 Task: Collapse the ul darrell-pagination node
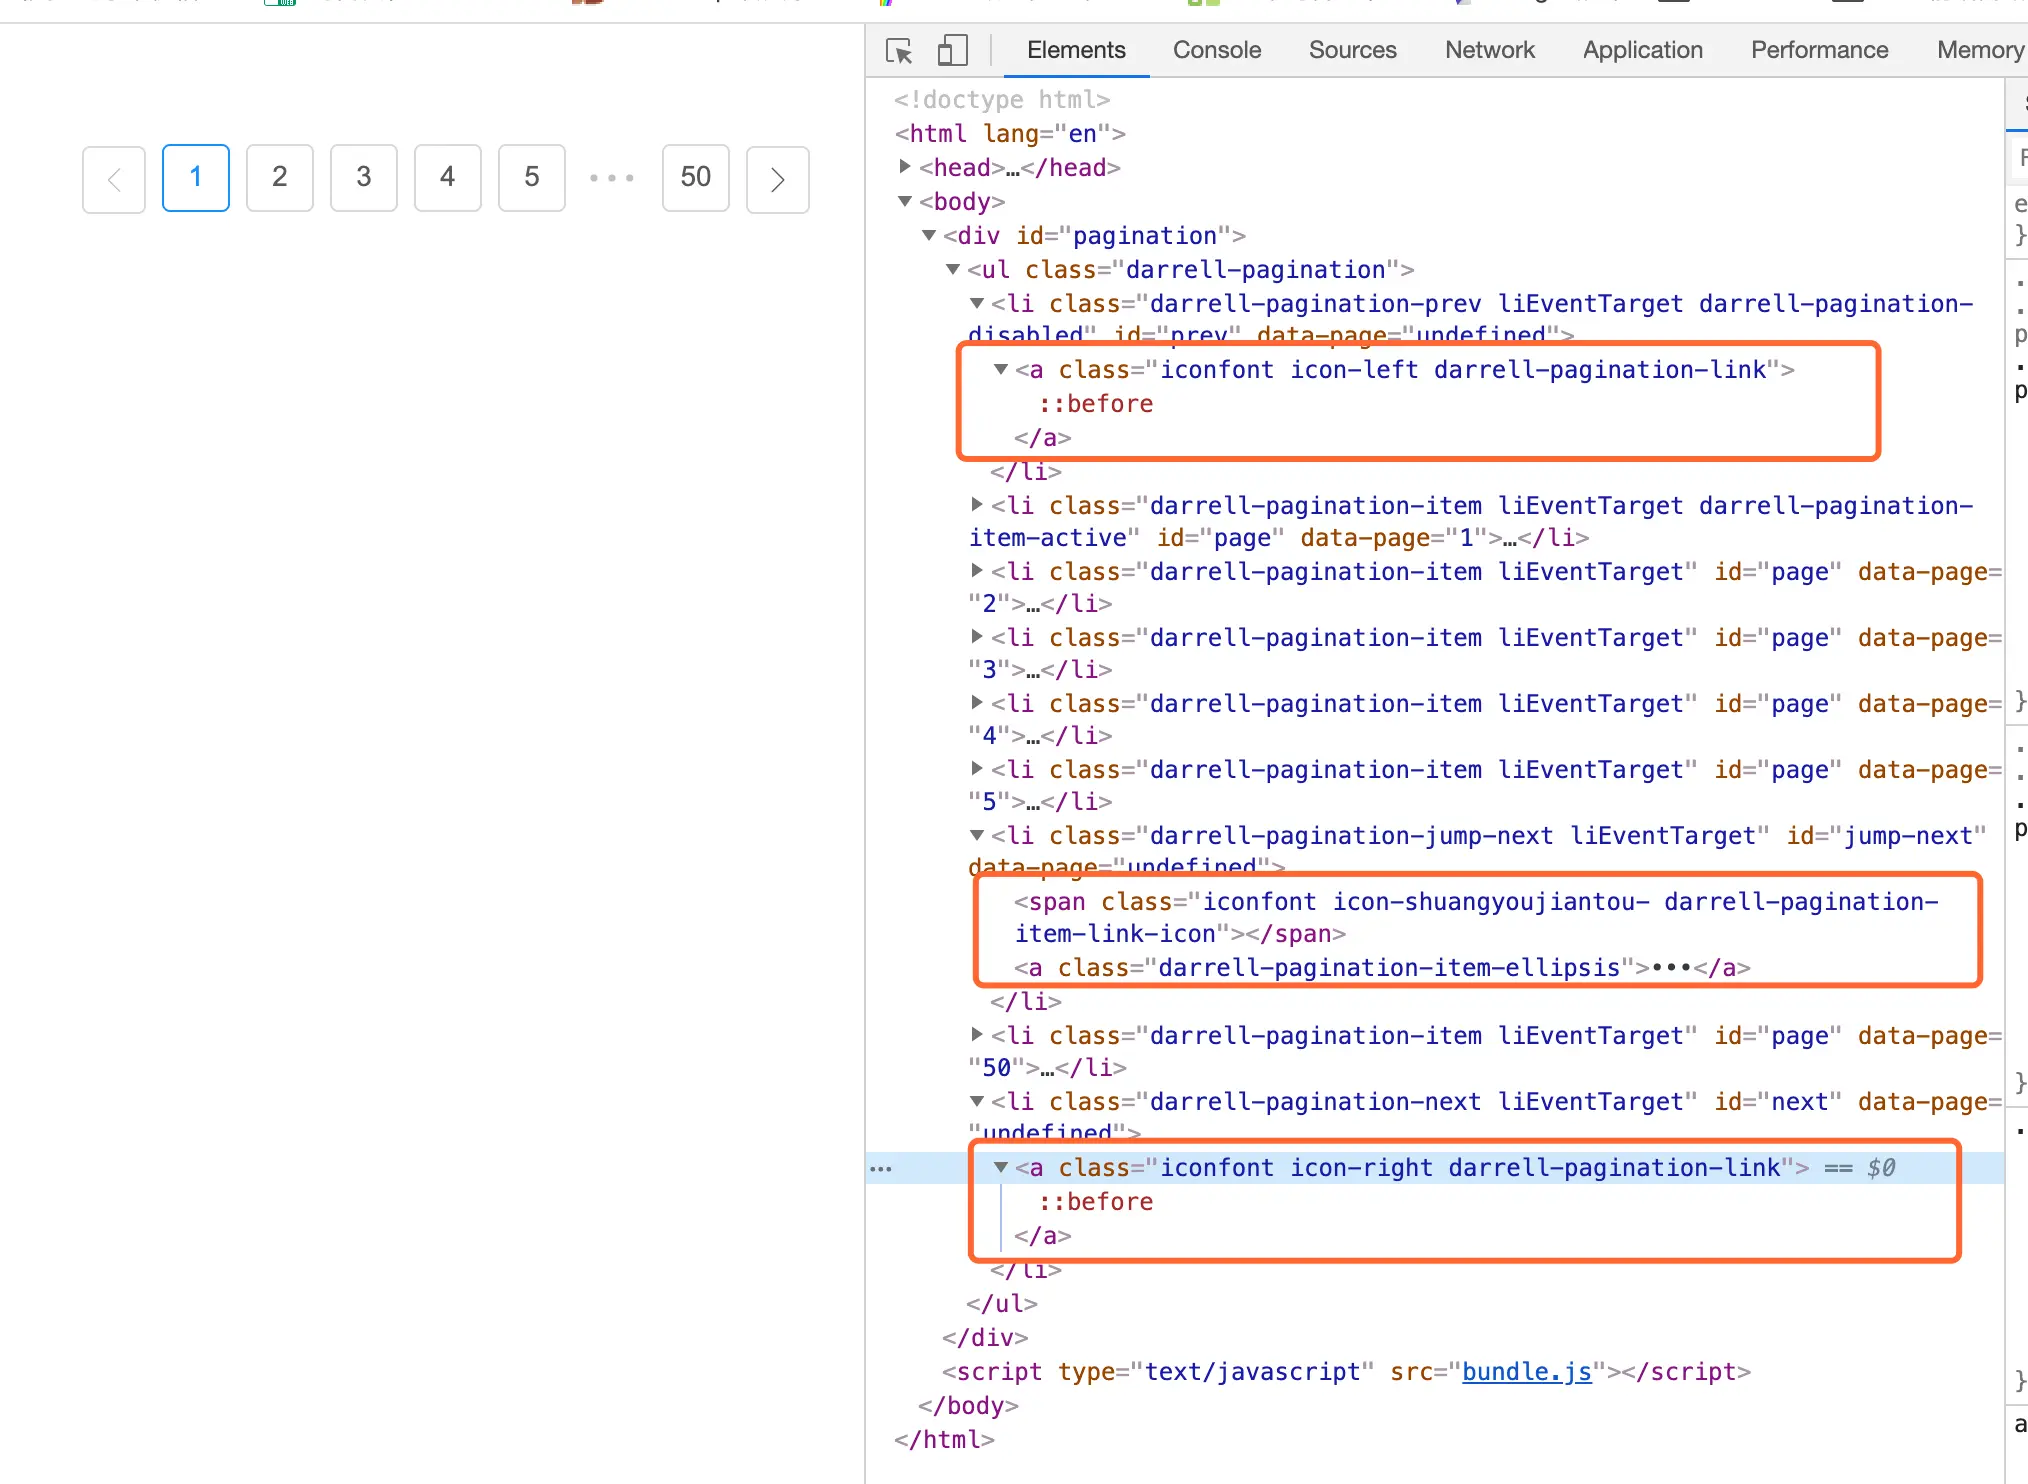(953, 269)
